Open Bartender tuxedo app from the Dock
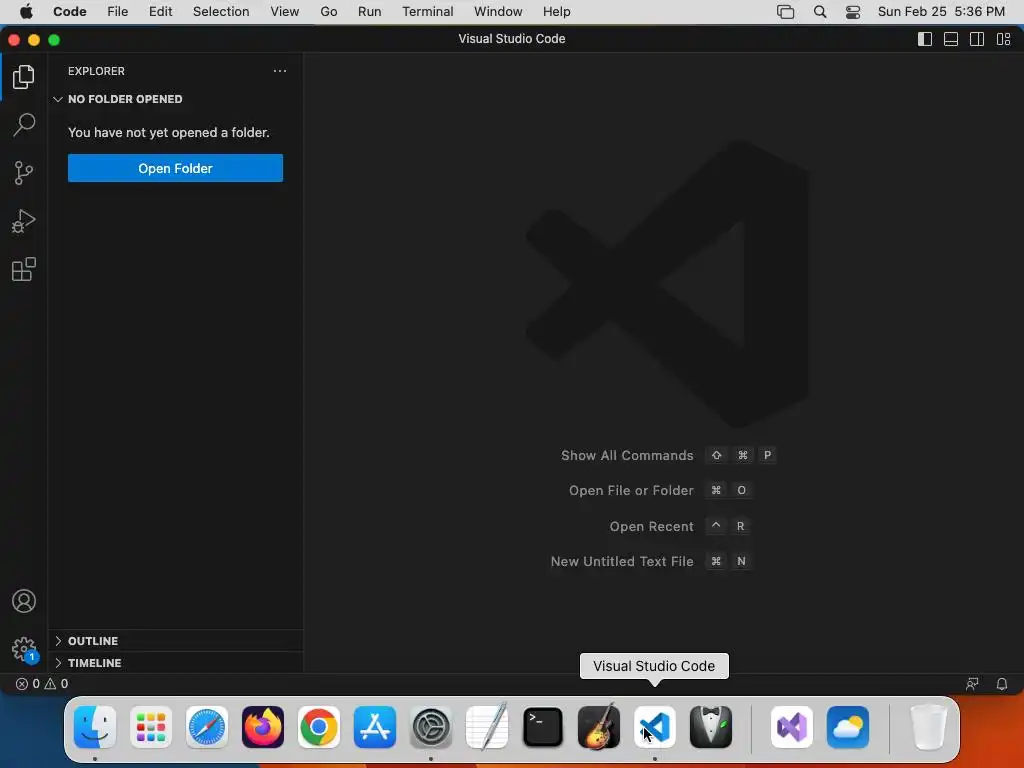This screenshot has height=768, width=1024. (711, 727)
